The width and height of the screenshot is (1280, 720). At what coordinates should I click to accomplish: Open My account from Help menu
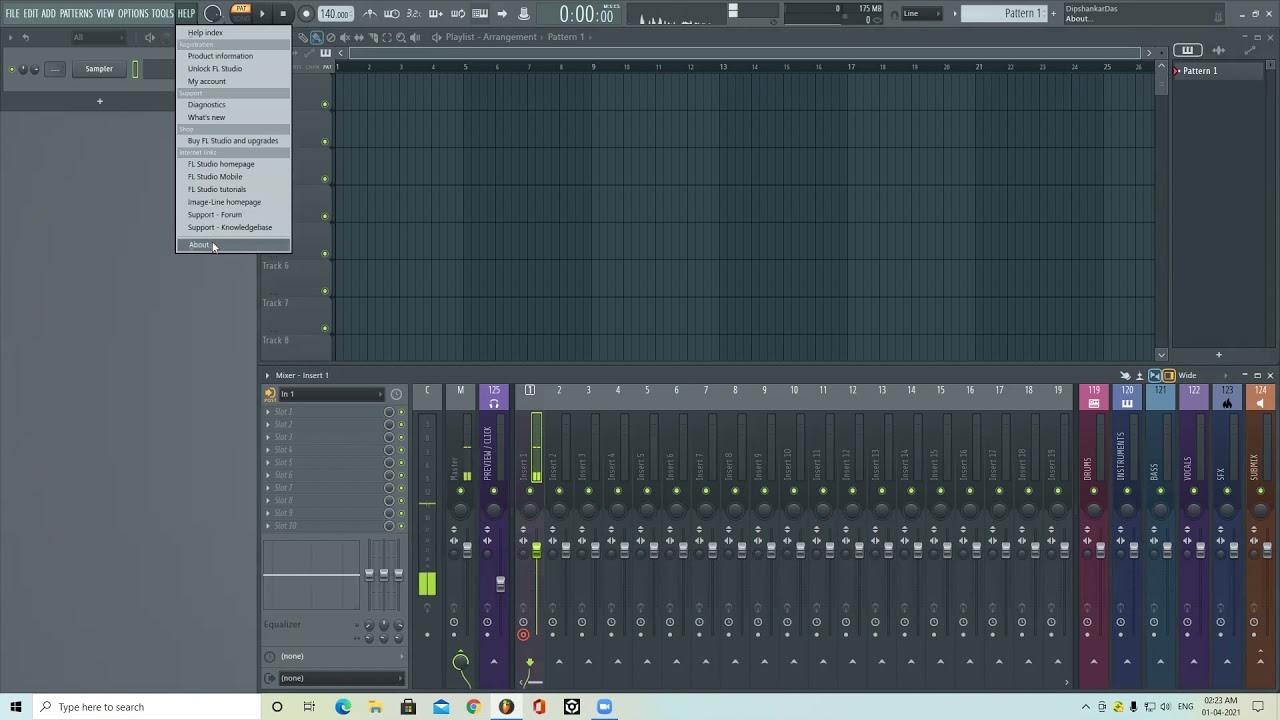pyautogui.click(x=233, y=81)
